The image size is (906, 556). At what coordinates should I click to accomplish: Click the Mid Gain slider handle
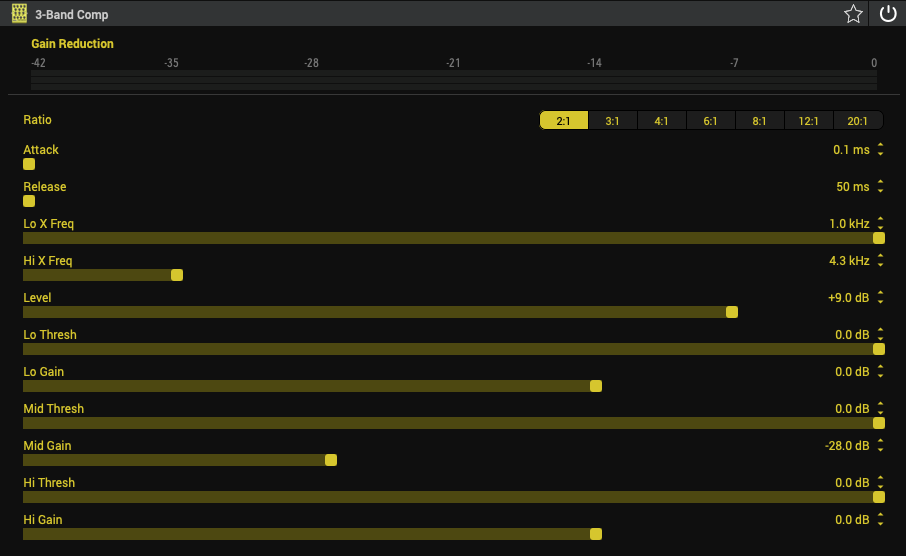[x=331, y=460]
